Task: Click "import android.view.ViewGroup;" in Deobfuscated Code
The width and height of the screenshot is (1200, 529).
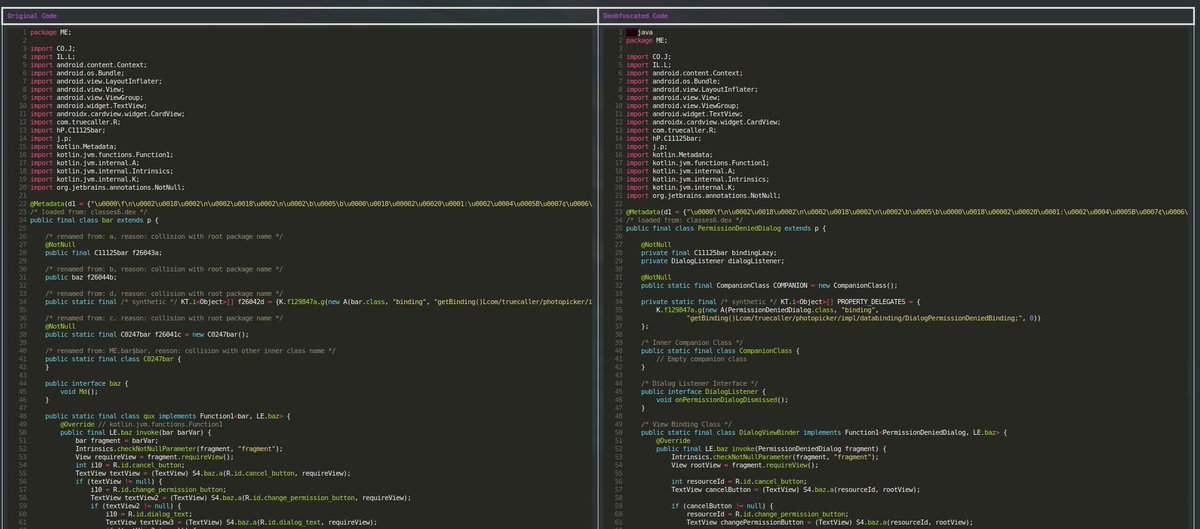Action: [682, 105]
